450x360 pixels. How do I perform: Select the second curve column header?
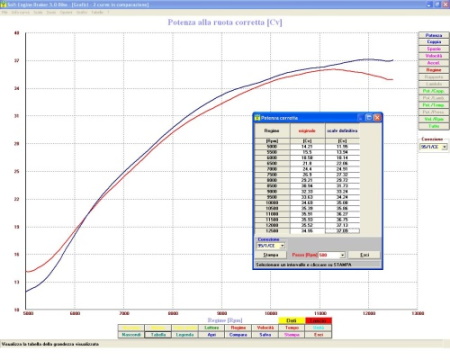point(342,131)
